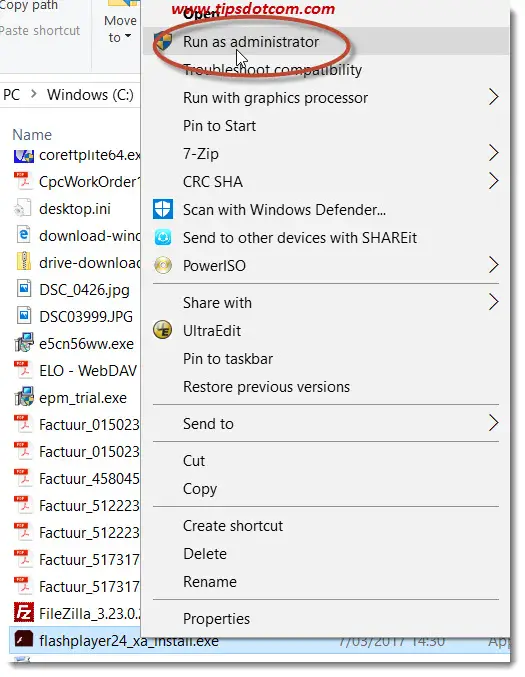The width and height of the screenshot is (525, 677).
Task: Click the Name column header
Action: (x=32, y=135)
